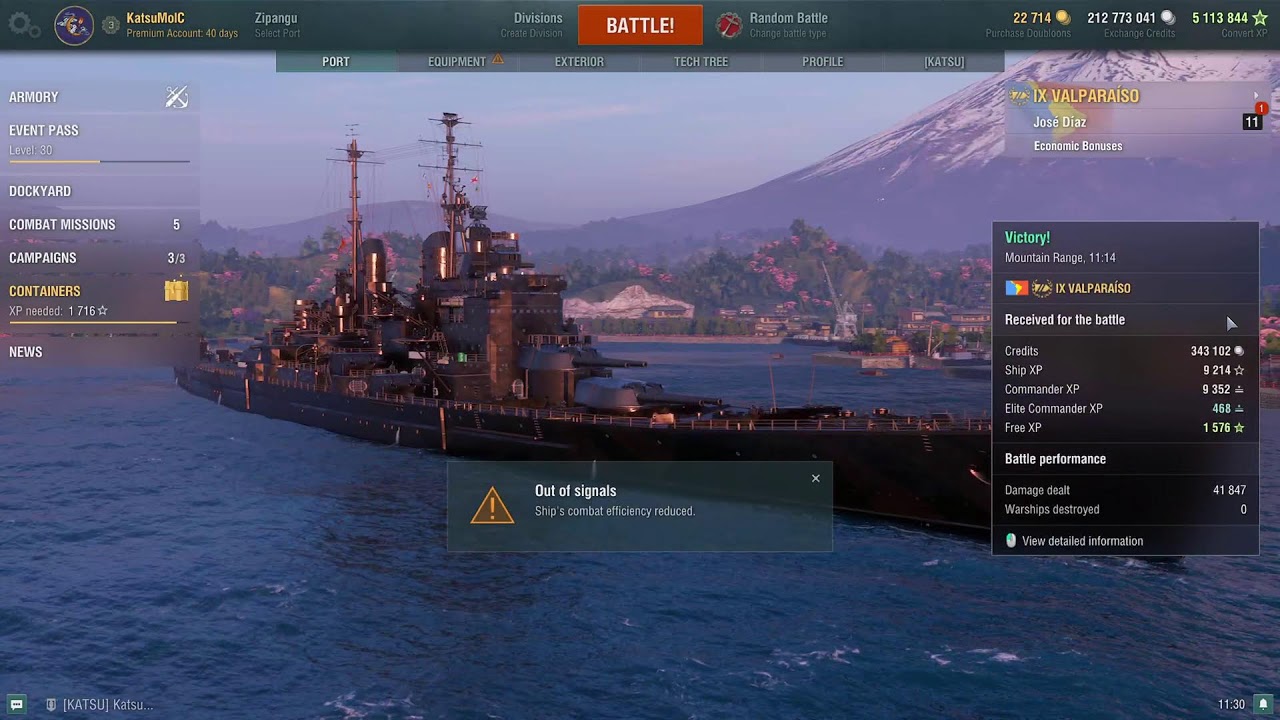Open Economic Bonuses for the ship
The height and width of the screenshot is (720, 1280).
coord(1078,146)
